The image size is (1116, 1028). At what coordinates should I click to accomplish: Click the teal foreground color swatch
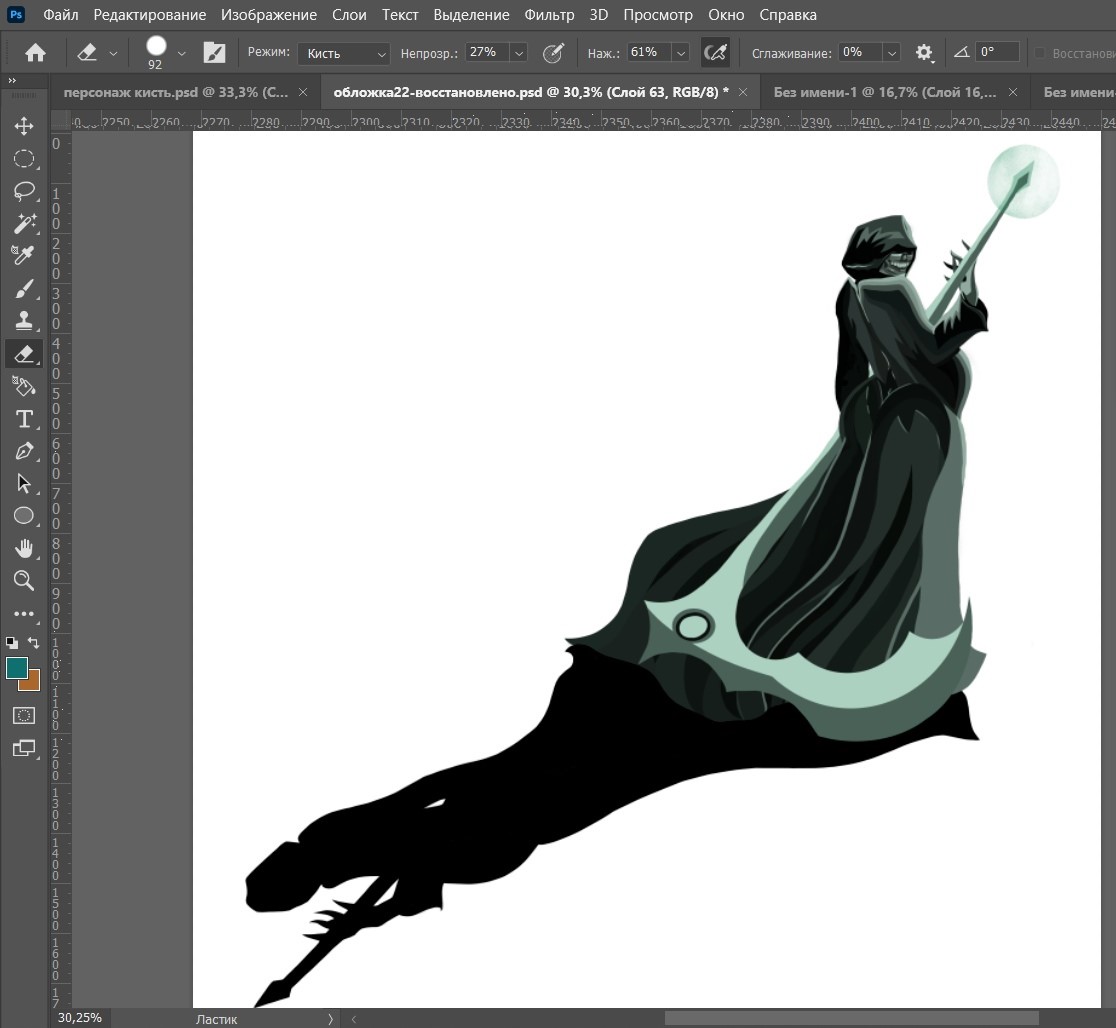tap(16, 668)
